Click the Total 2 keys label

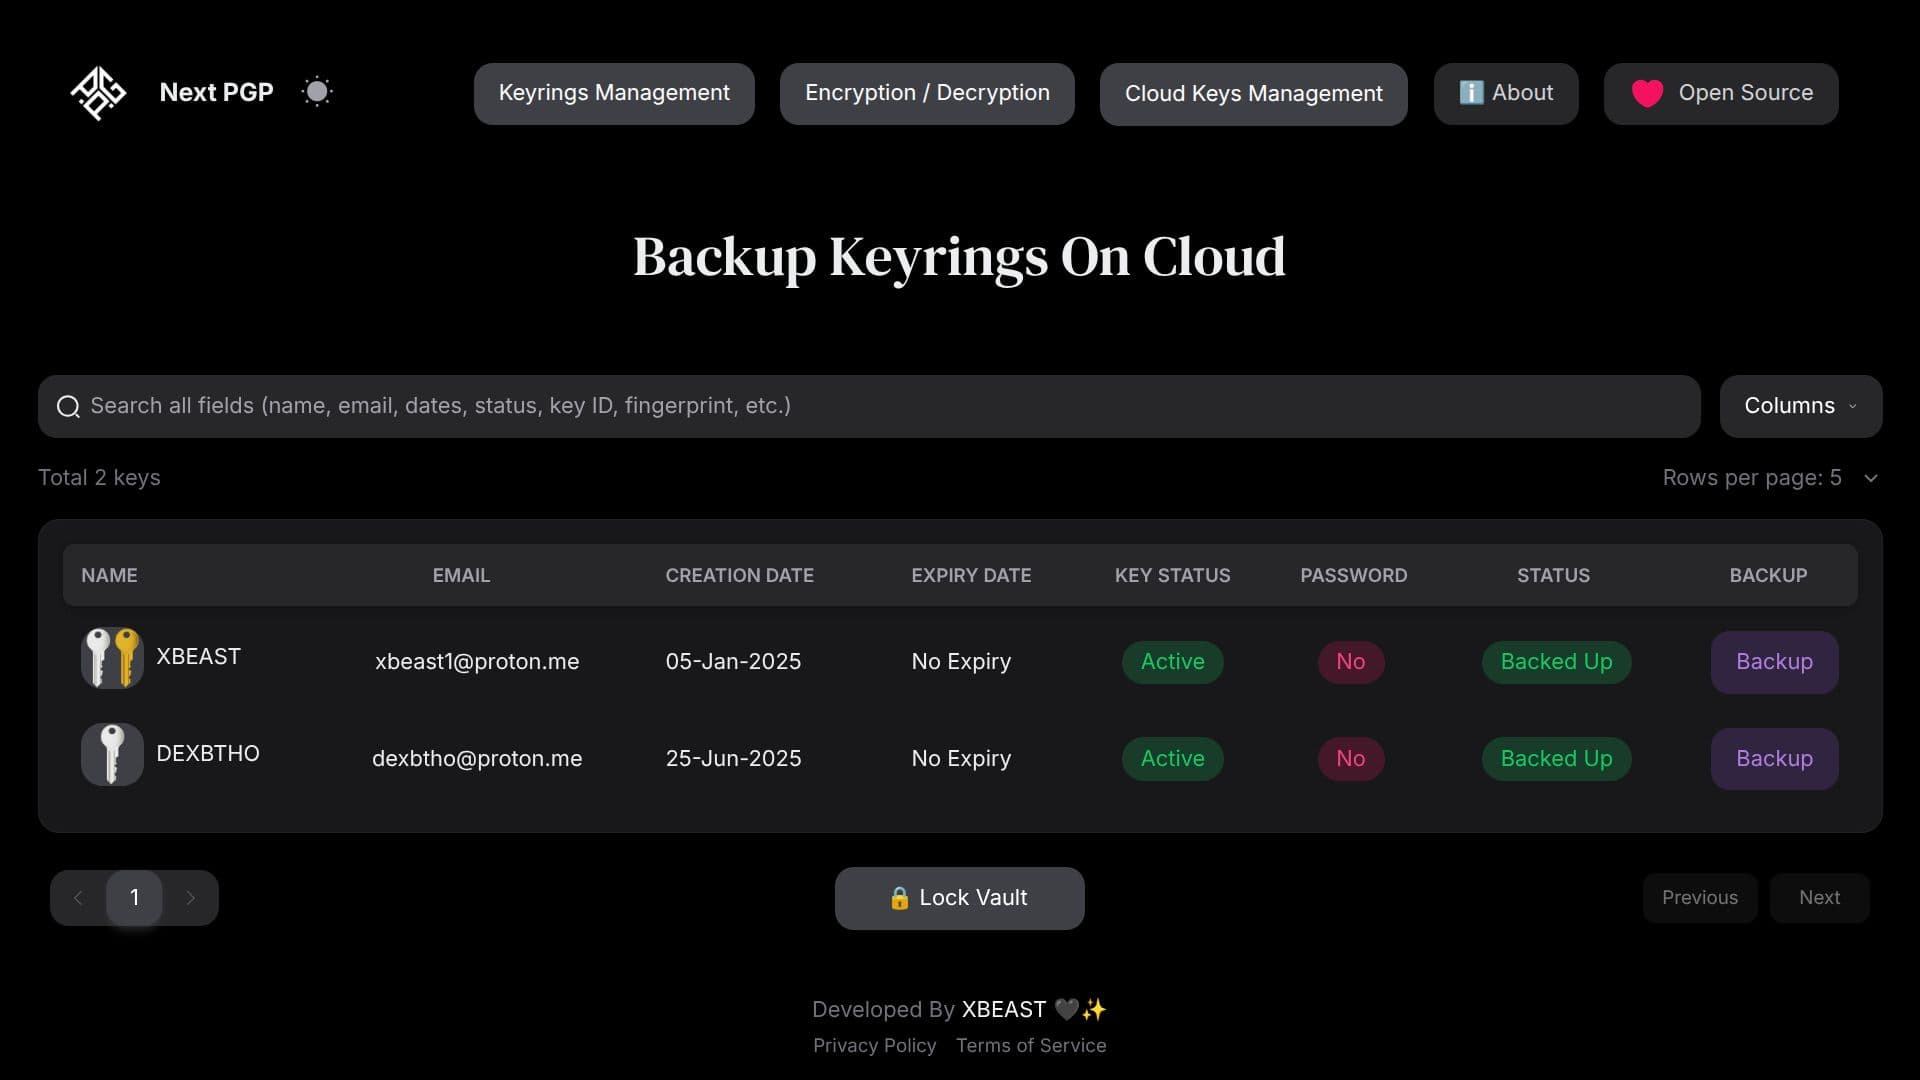99,478
